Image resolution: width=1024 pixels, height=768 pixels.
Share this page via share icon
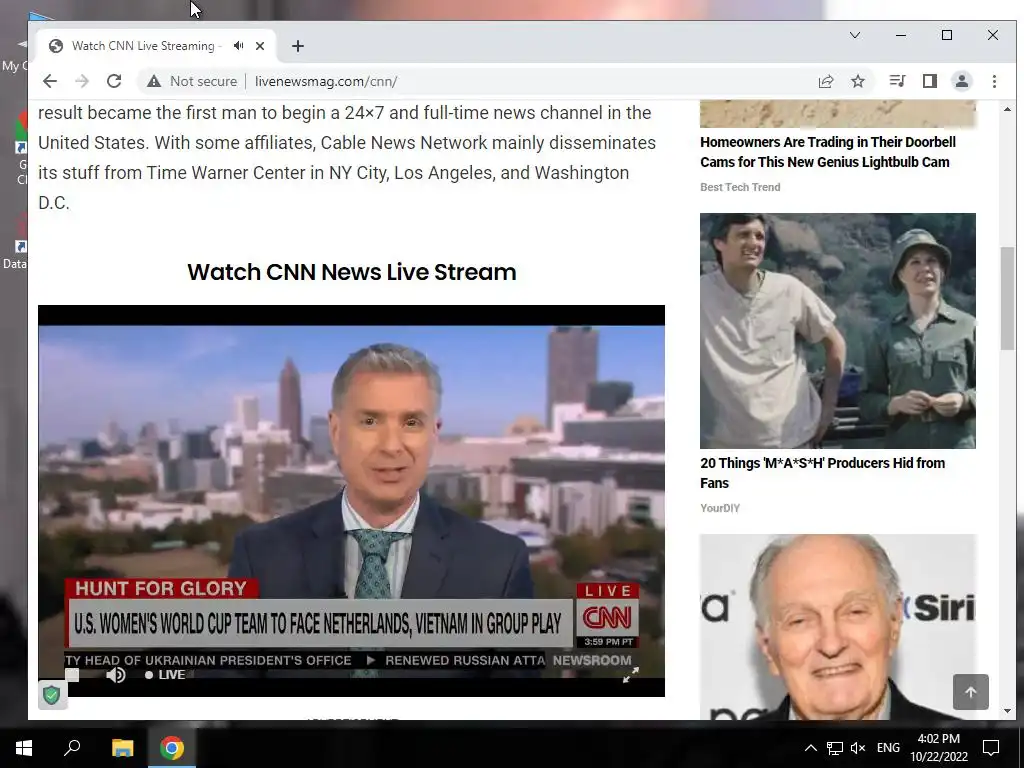(825, 81)
